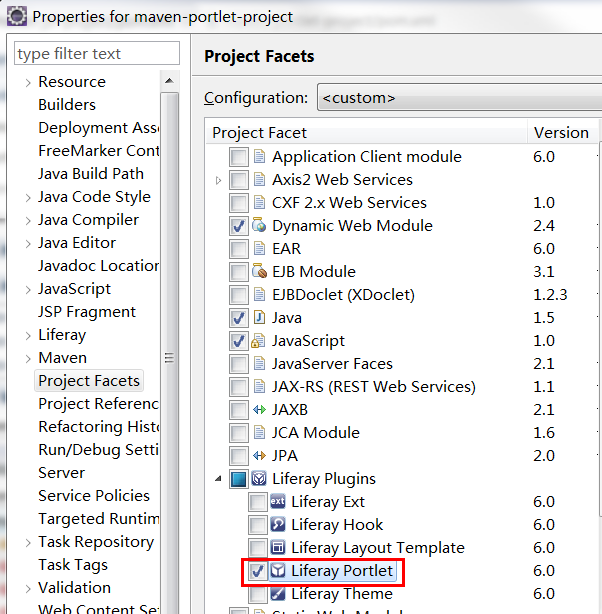Image resolution: width=602 pixels, height=614 pixels.
Task: Click the Liferay Portlet facet icon
Action: tap(279, 571)
